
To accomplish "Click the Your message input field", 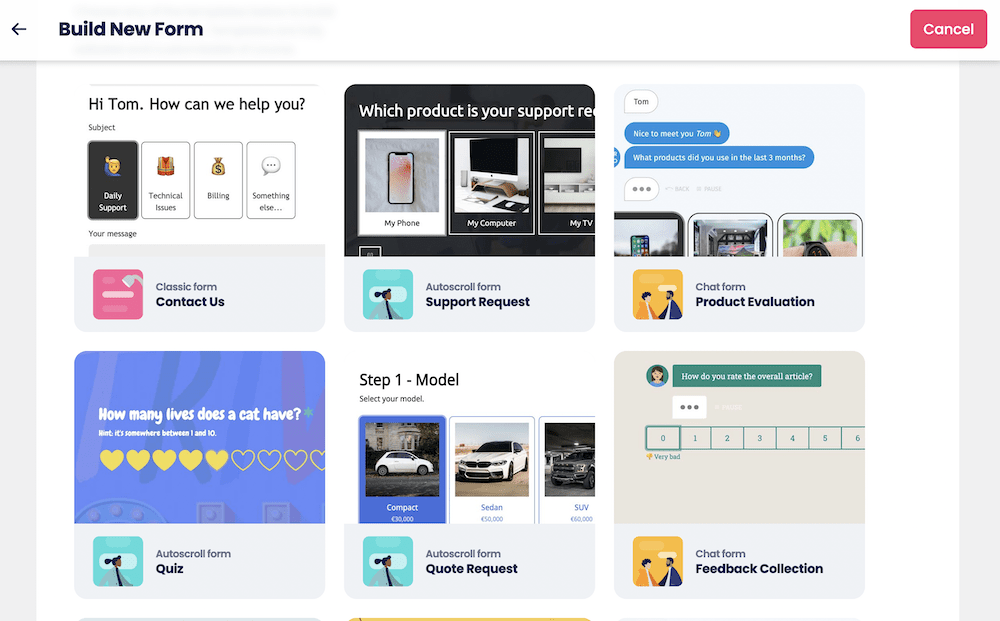I will [x=207, y=251].
